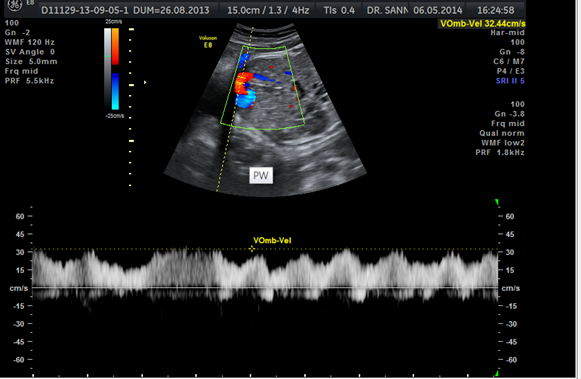The width and height of the screenshot is (581, 379).
Task: Click the green color Doppler box
Action: click(263, 88)
